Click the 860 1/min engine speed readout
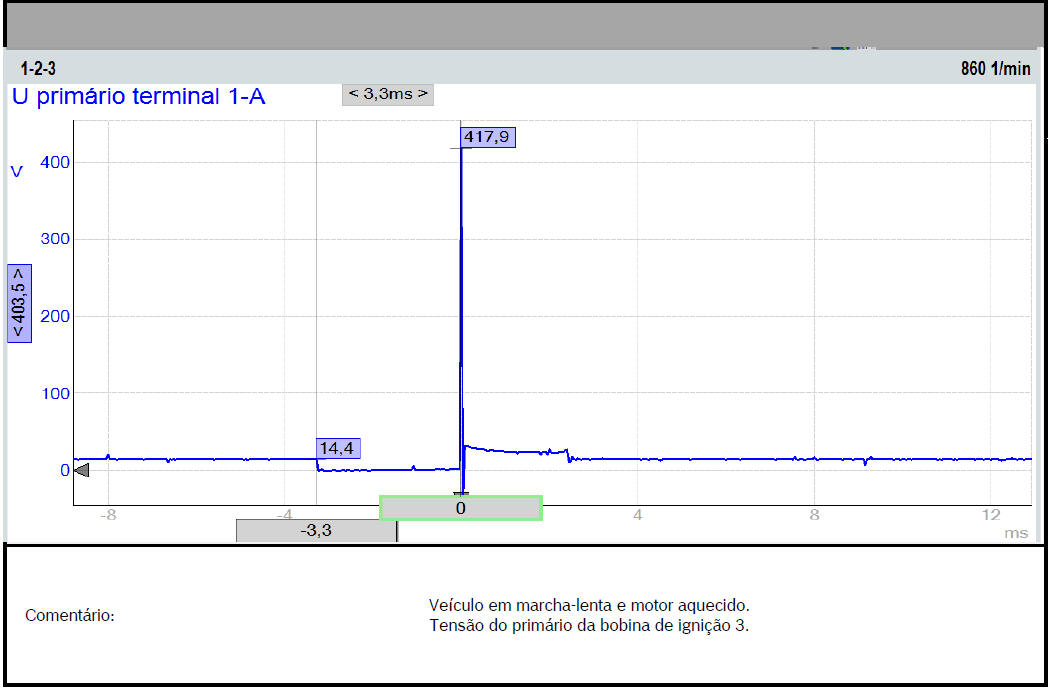Image resolution: width=1050 pixels, height=688 pixels. click(995, 70)
